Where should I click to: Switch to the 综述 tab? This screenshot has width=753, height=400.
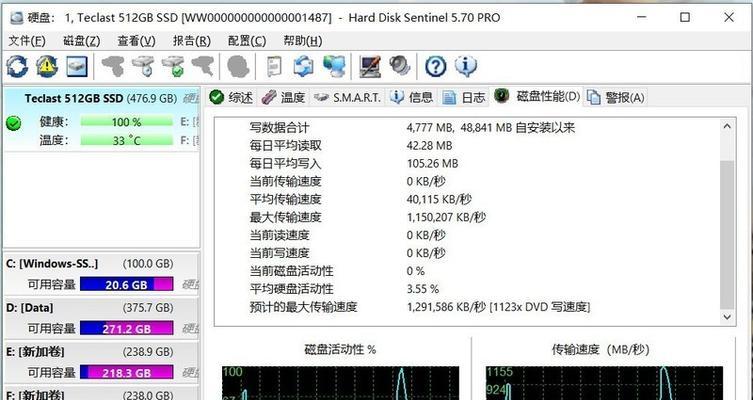[x=231, y=97]
